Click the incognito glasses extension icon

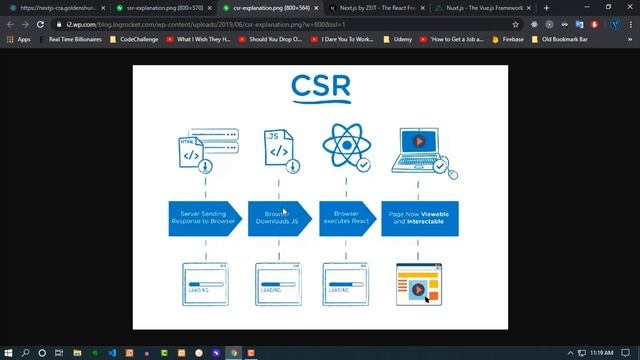564,24
